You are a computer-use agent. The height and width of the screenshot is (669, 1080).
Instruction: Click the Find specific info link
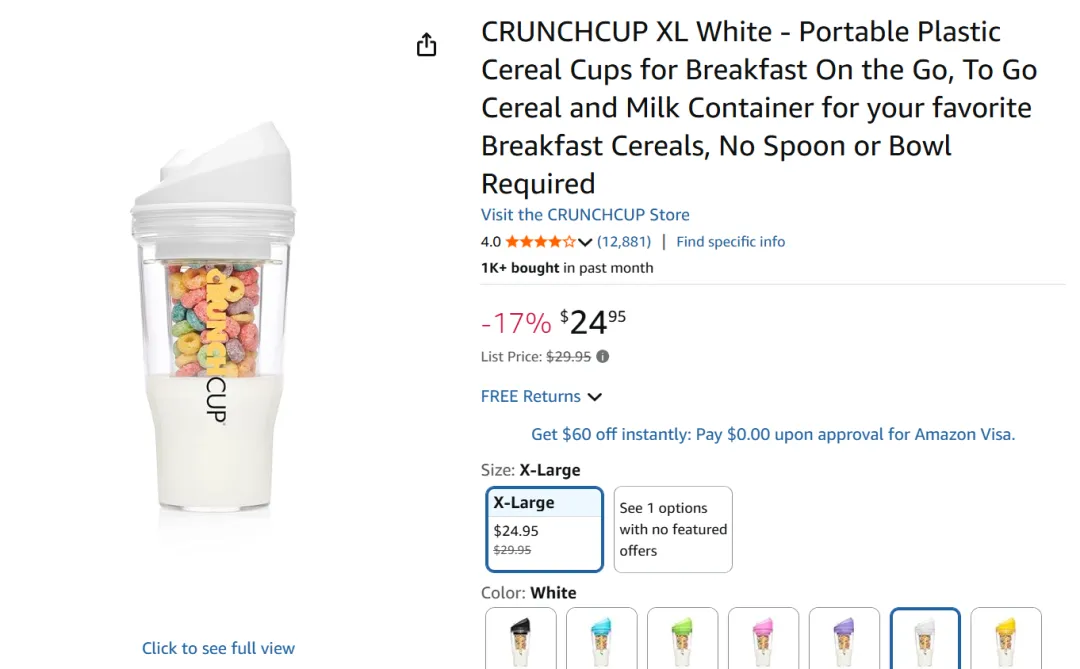[730, 242]
